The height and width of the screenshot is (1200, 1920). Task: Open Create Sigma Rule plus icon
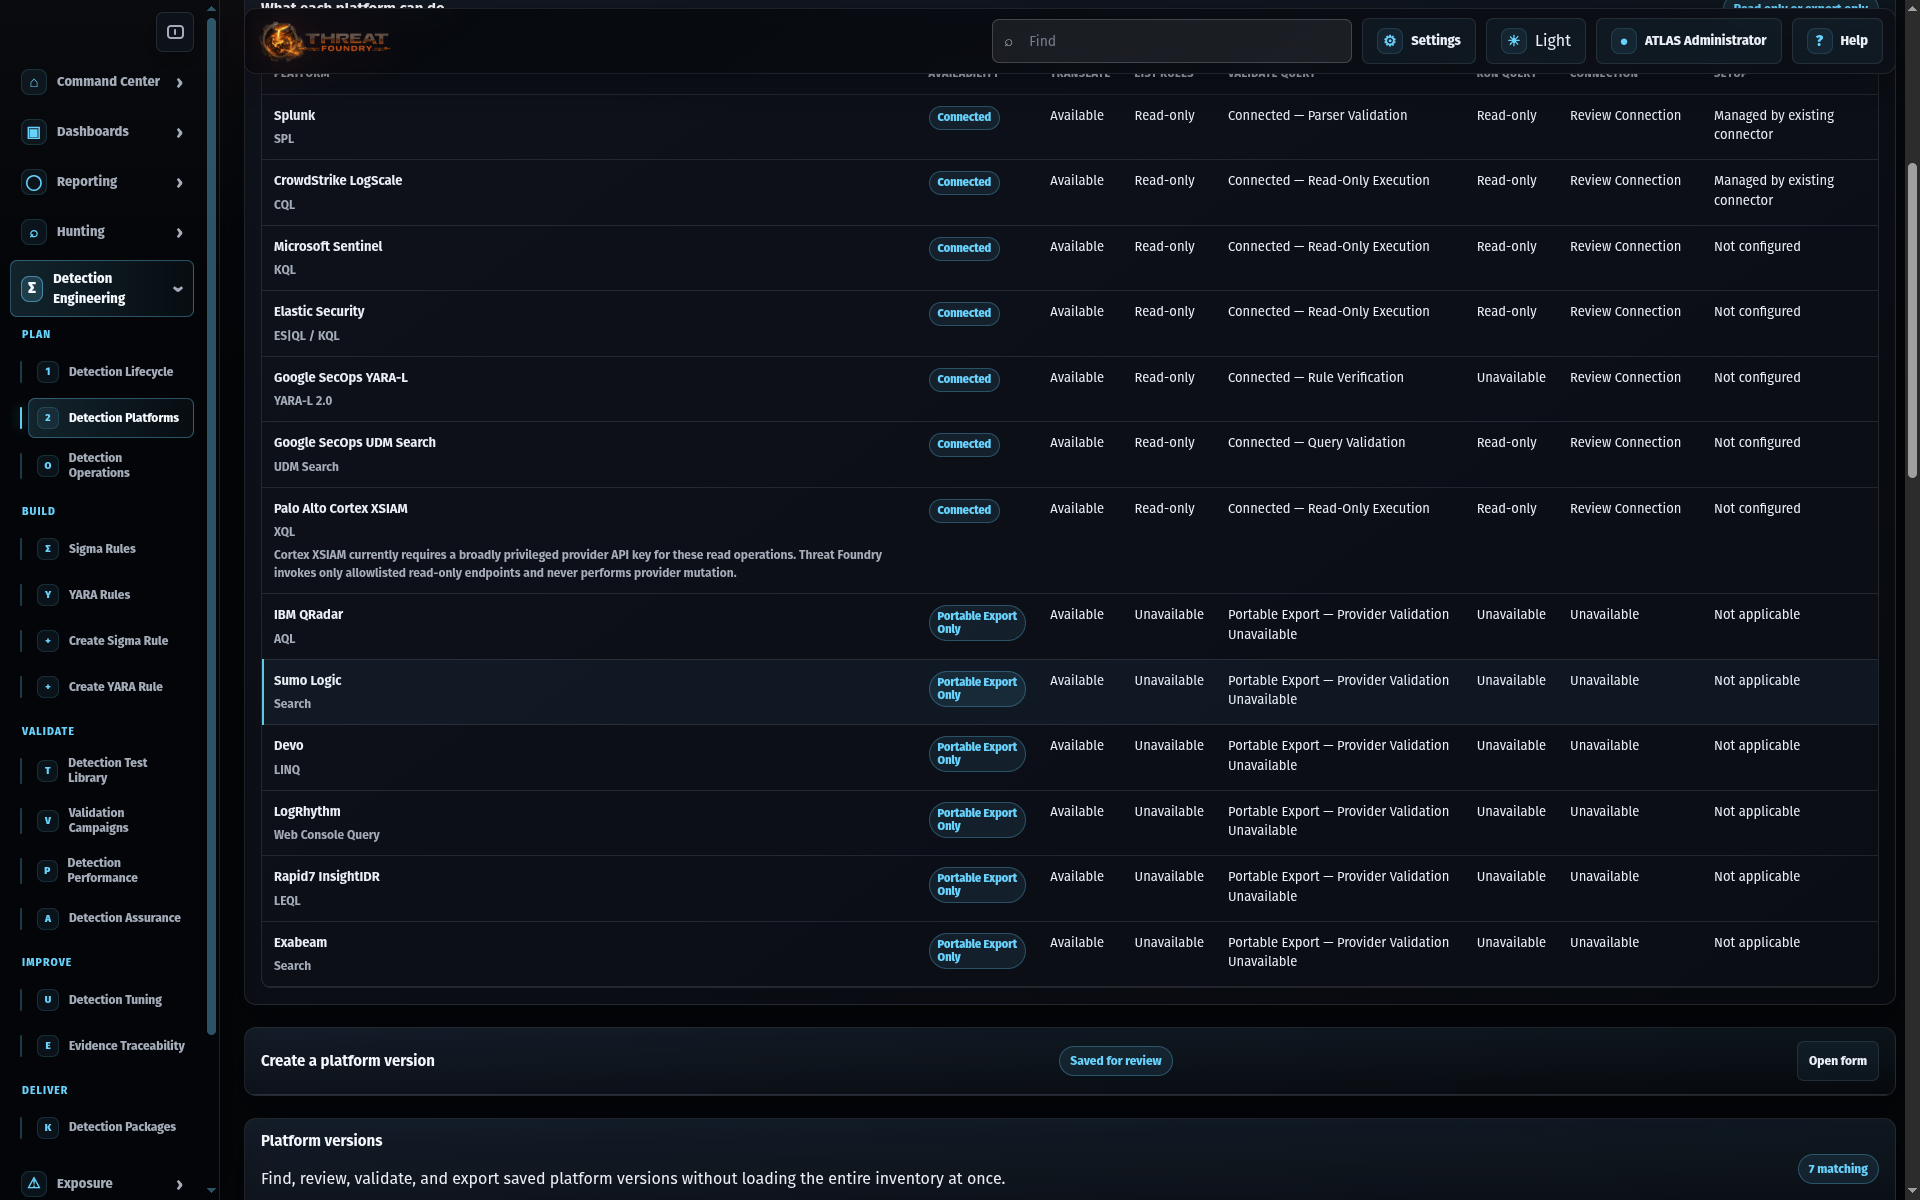point(48,641)
